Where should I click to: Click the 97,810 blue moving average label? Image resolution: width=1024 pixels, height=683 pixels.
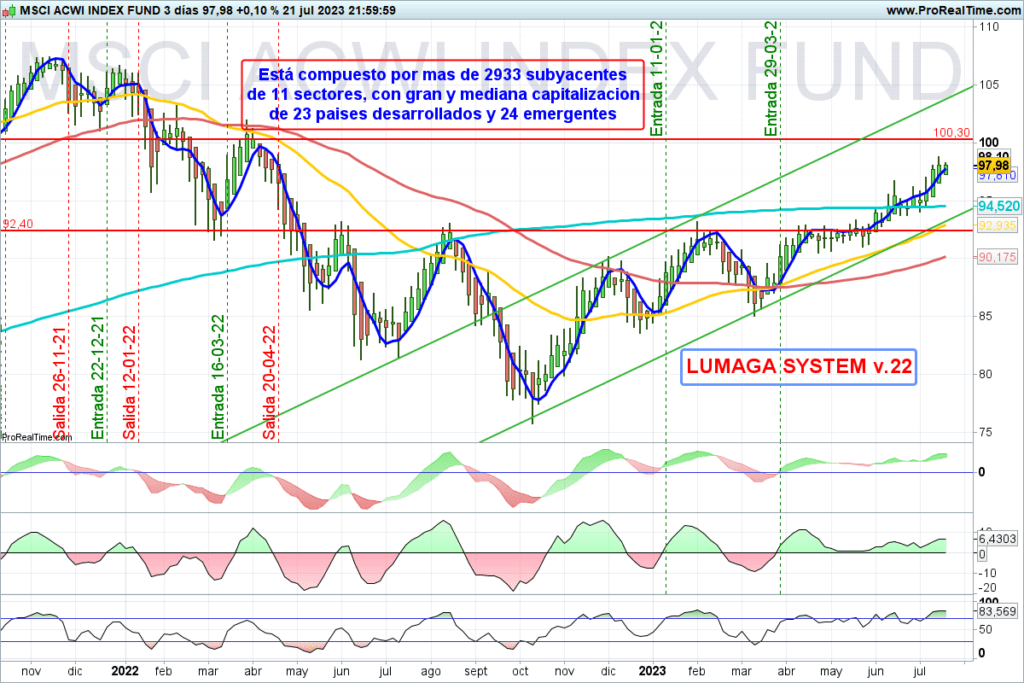click(997, 176)
